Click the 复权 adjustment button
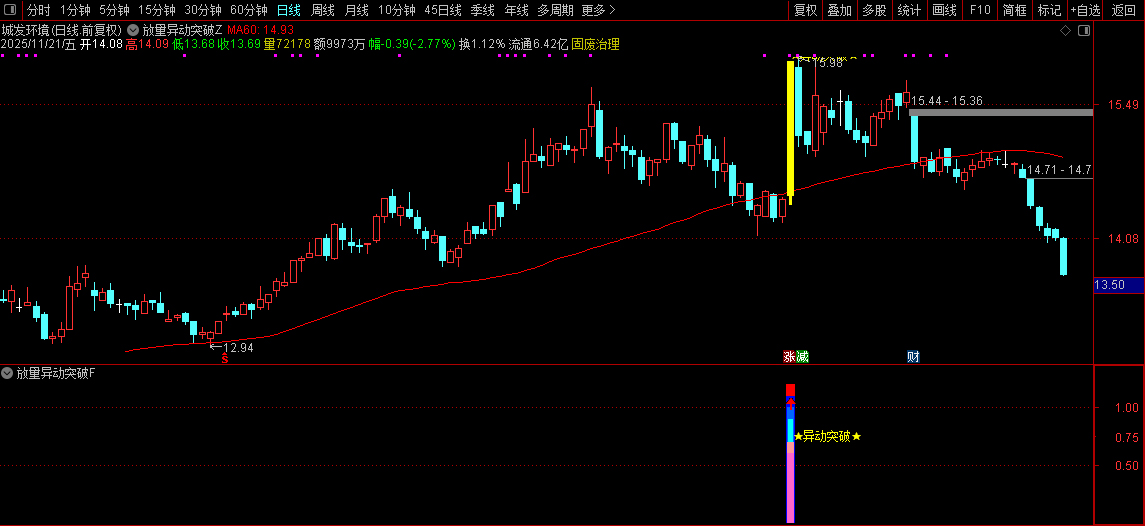 point(805,10)
